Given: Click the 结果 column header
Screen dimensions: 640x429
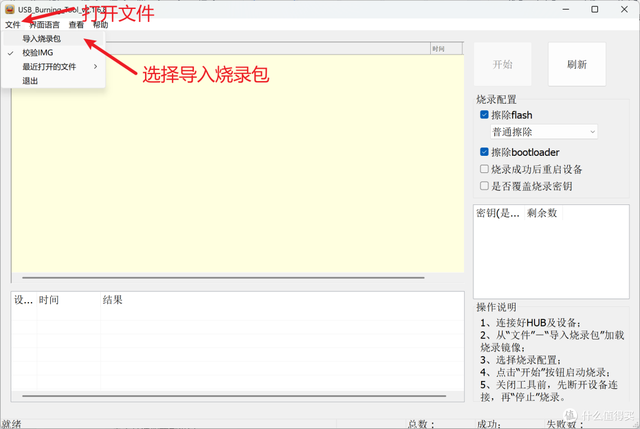Looking at the screenshot, I should click(x=282, y=300).
